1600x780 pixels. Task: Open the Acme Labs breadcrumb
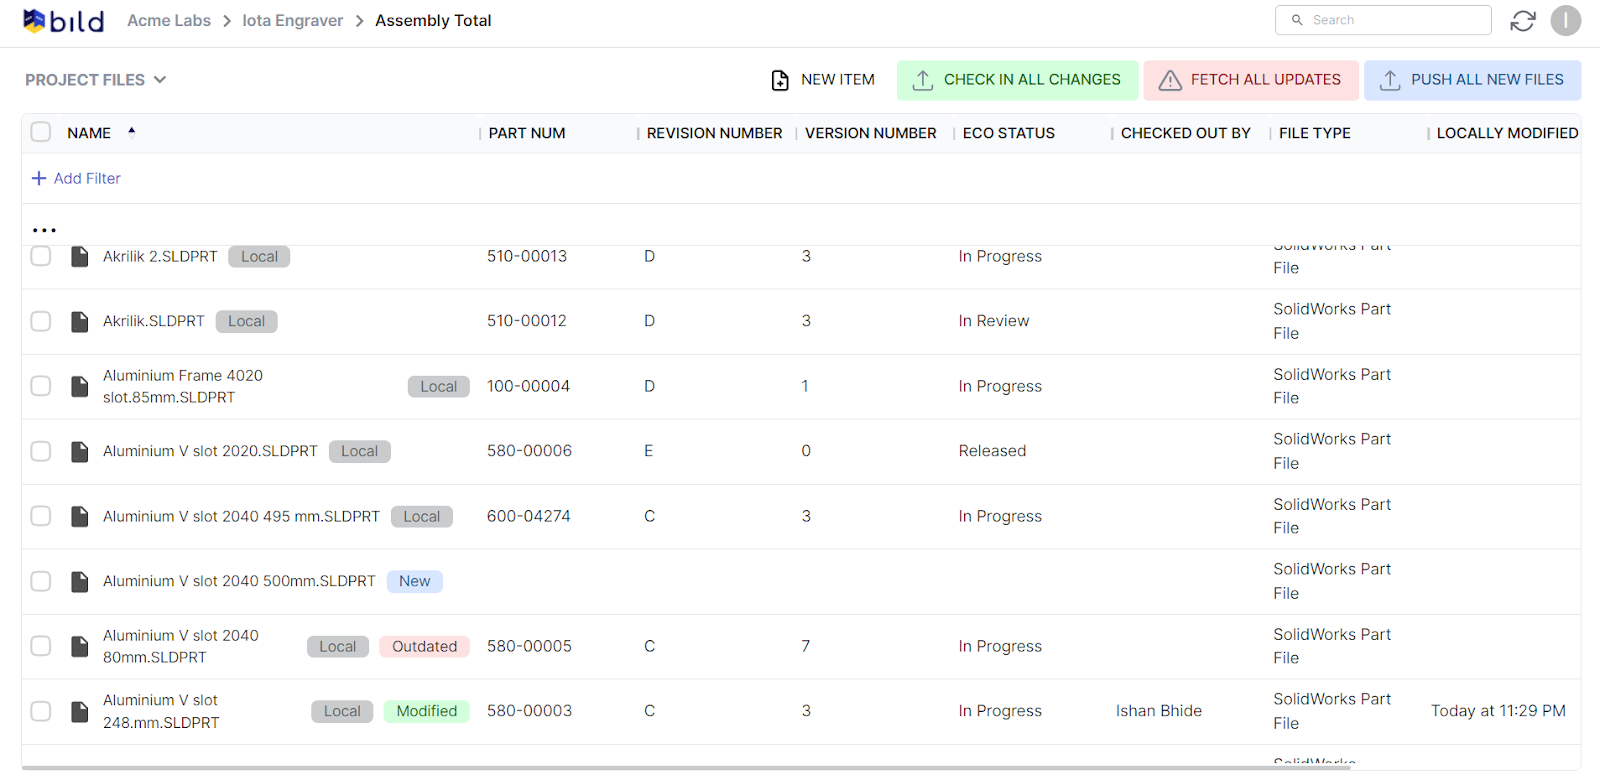tap(169, 21)
